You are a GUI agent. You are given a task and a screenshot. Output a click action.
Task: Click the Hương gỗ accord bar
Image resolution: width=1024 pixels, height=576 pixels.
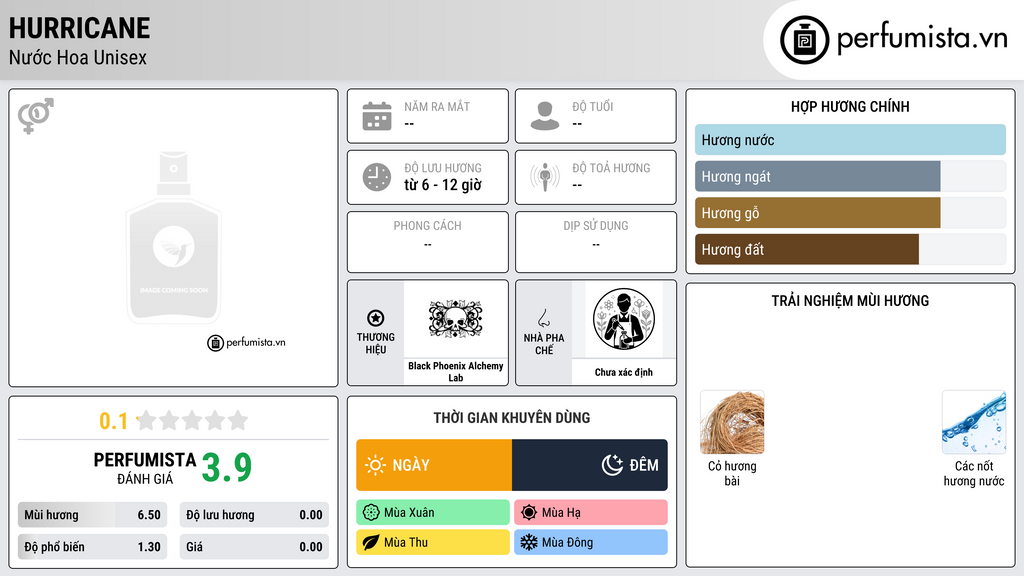(850, 213)
